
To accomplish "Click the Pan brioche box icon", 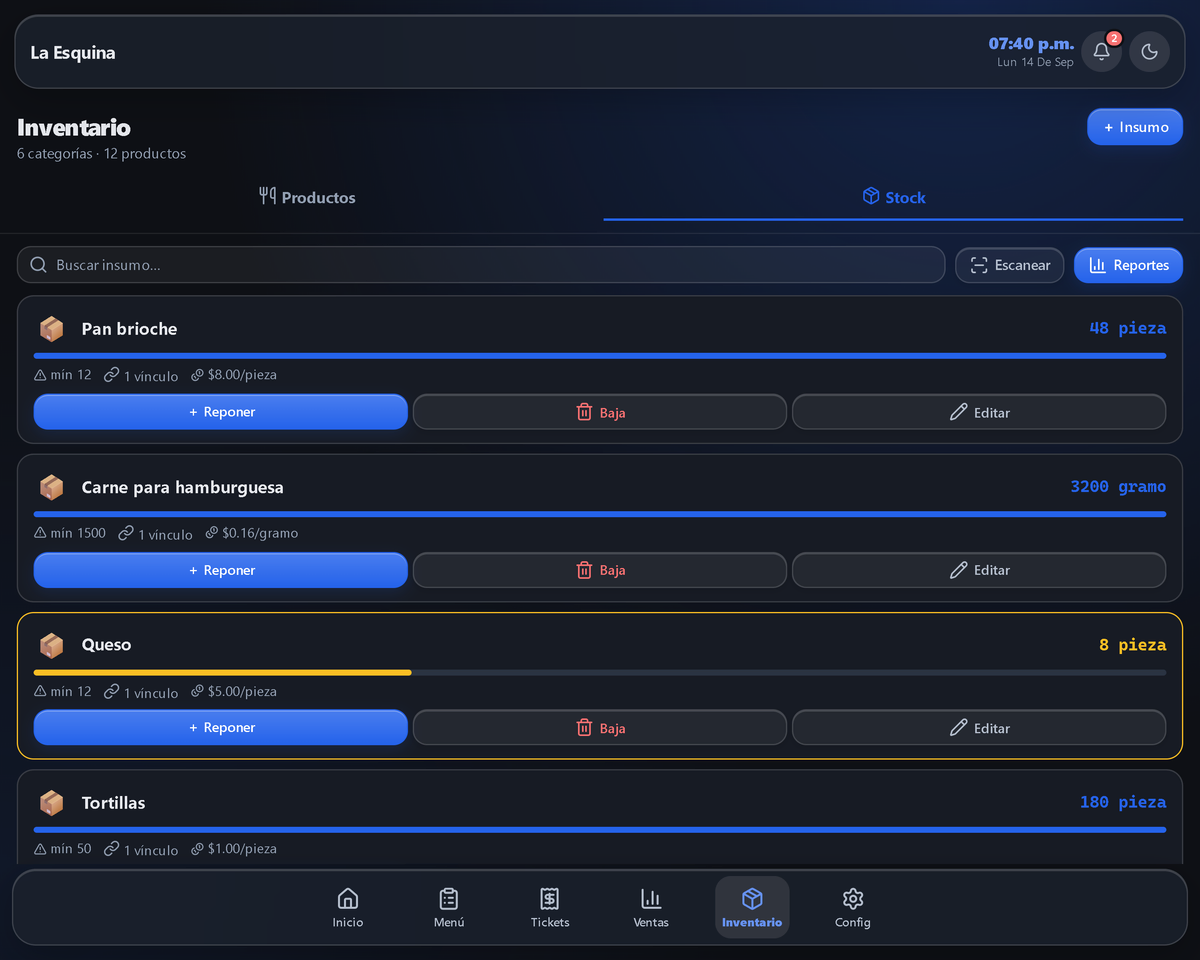I will click(51, 329).
